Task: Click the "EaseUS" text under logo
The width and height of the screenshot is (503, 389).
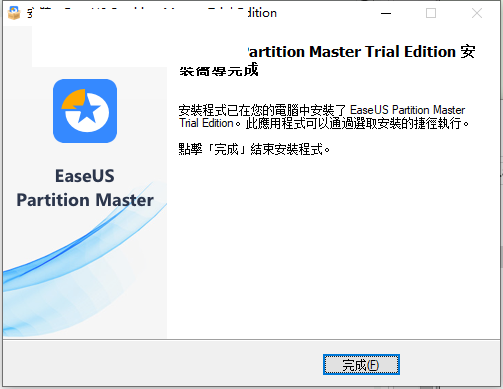Action: point(85,176)
